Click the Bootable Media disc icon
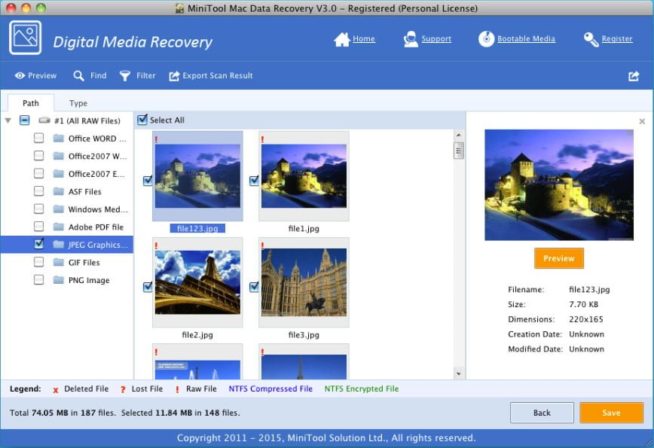This screenshot has width=654, height=448. click(486, 39)
